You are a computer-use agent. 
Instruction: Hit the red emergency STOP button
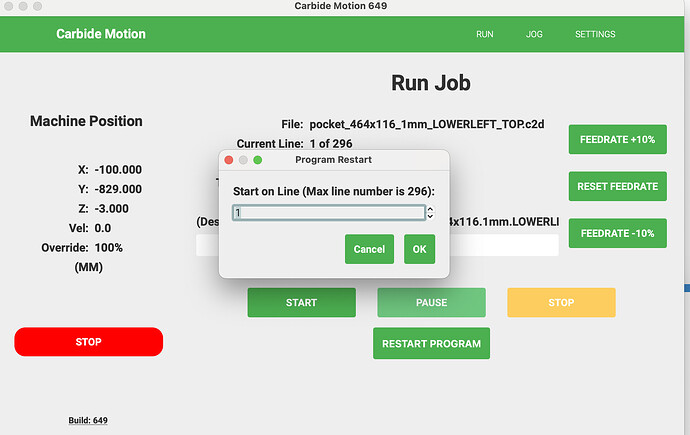(88, 342)
